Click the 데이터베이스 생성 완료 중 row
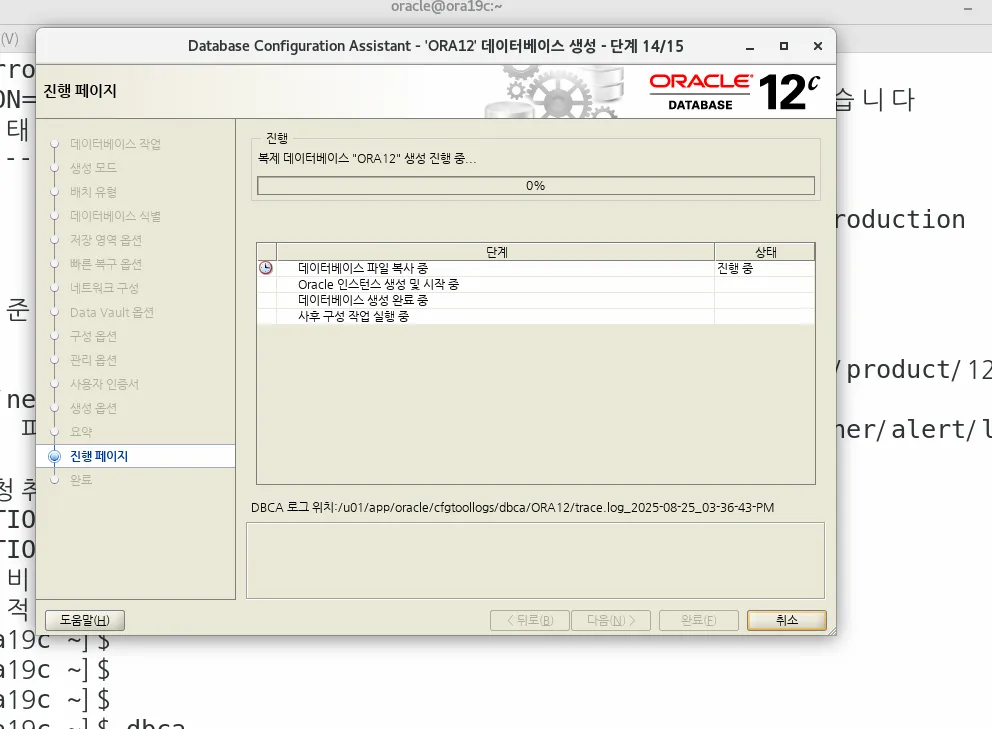Screen dimensions: 992x729 point(536,300)
